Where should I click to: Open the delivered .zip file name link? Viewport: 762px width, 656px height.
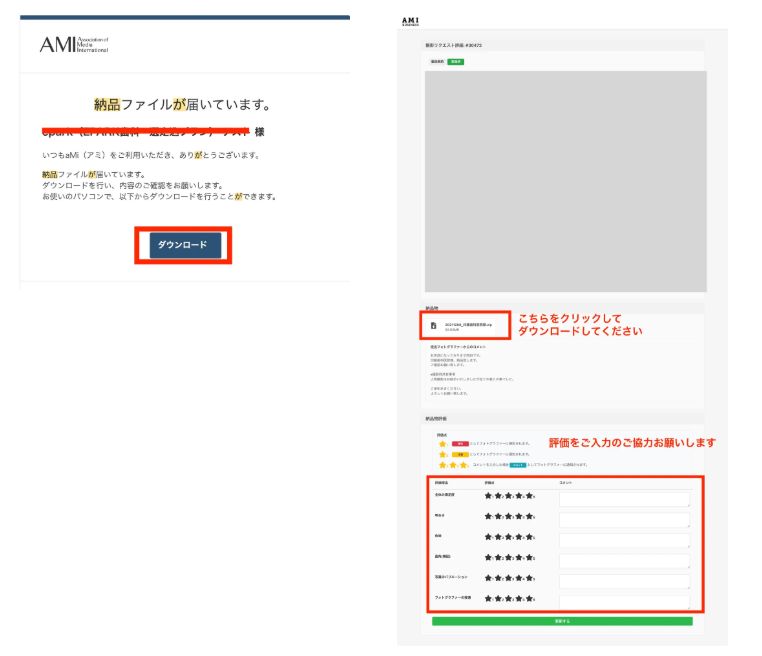tap(468, 325)
